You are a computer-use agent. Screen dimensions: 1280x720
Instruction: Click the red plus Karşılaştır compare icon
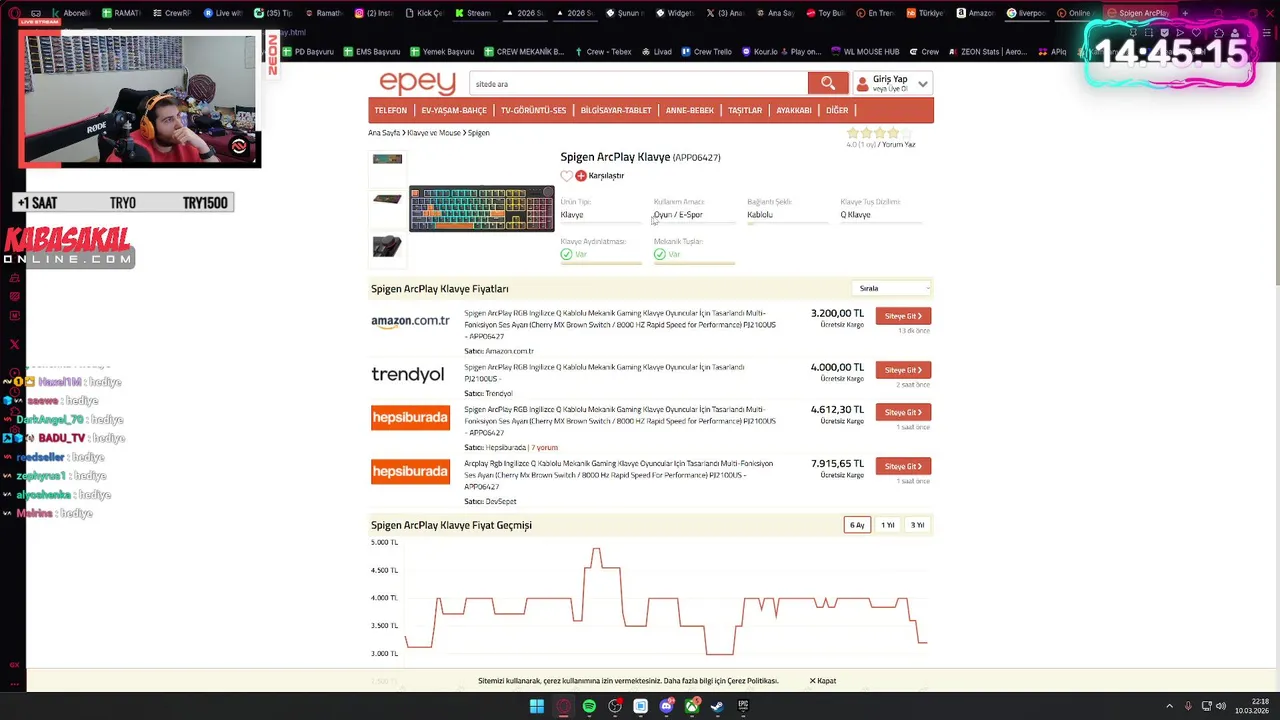click(581, 176)
